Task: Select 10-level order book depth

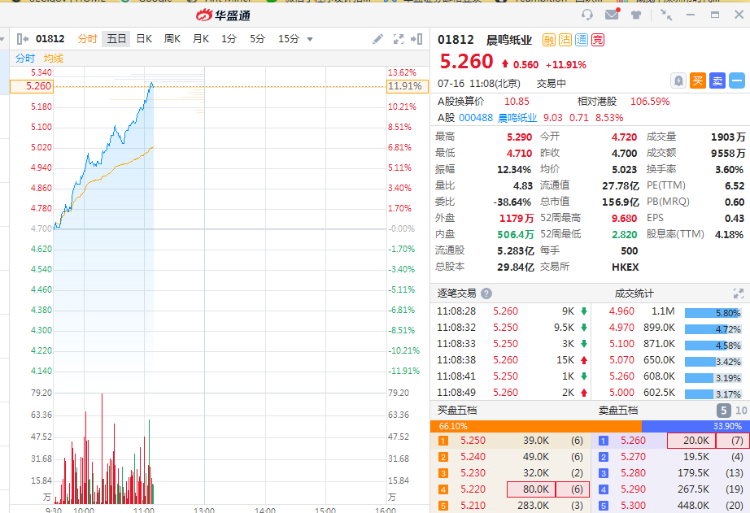Action: point(741,410)
